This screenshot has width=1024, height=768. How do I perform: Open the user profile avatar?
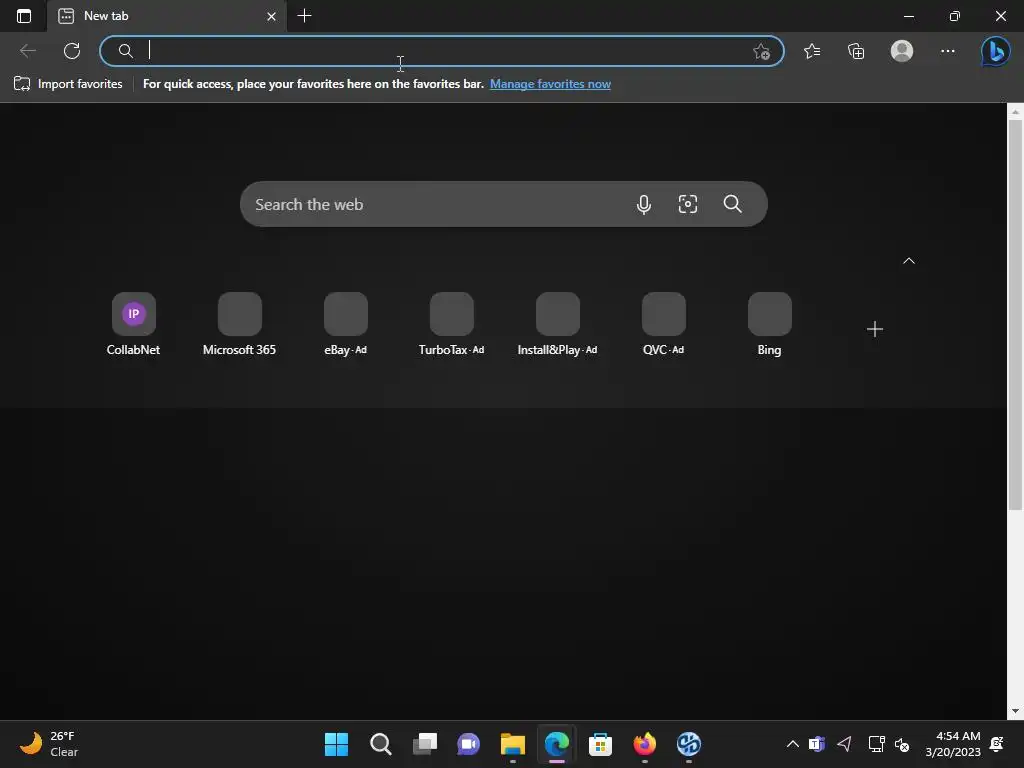click(902, 51)
